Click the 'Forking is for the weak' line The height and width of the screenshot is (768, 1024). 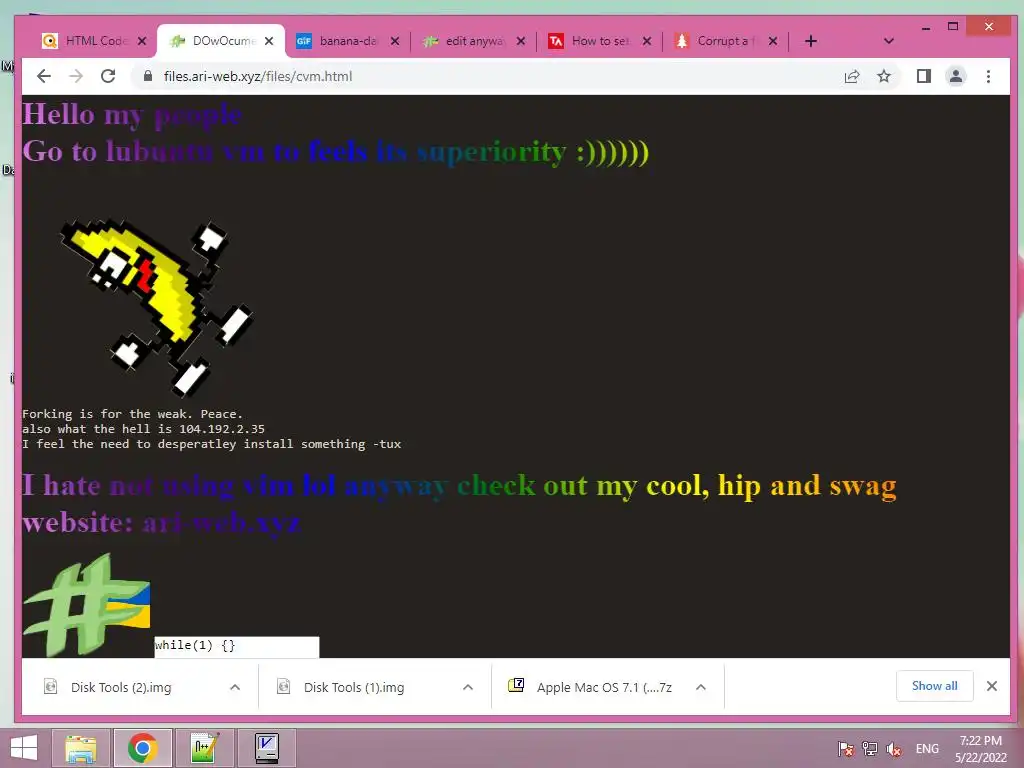tap(132, 414)
